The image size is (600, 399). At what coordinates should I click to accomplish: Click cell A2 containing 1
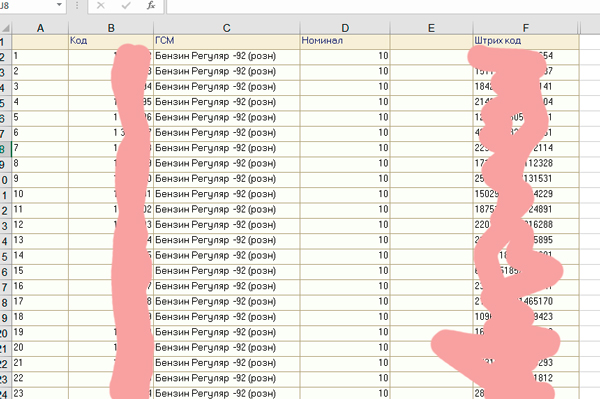(40, 57)
